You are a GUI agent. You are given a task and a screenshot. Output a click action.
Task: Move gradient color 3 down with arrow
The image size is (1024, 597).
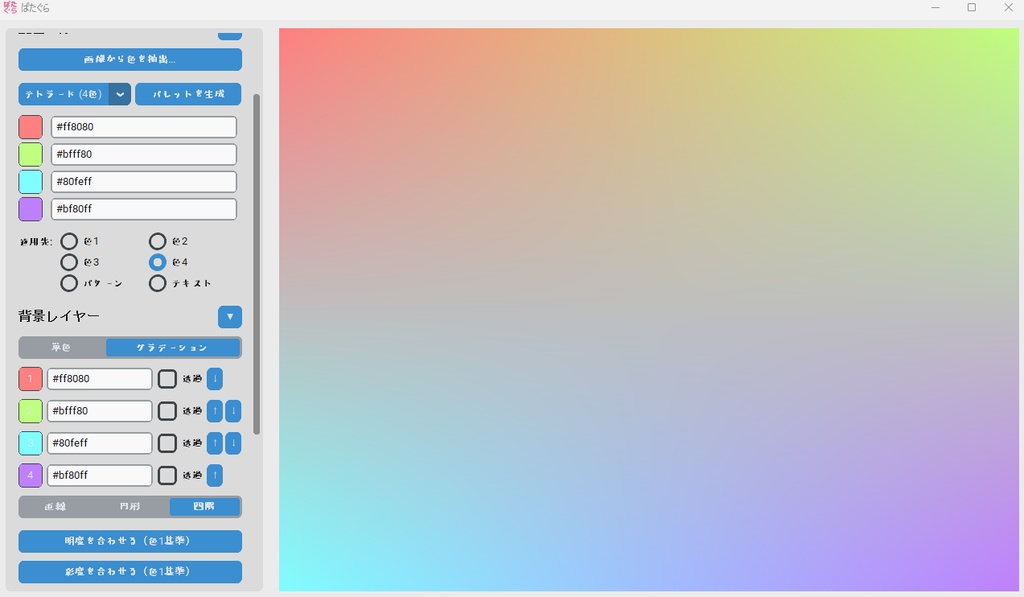[x=233, y=443]
